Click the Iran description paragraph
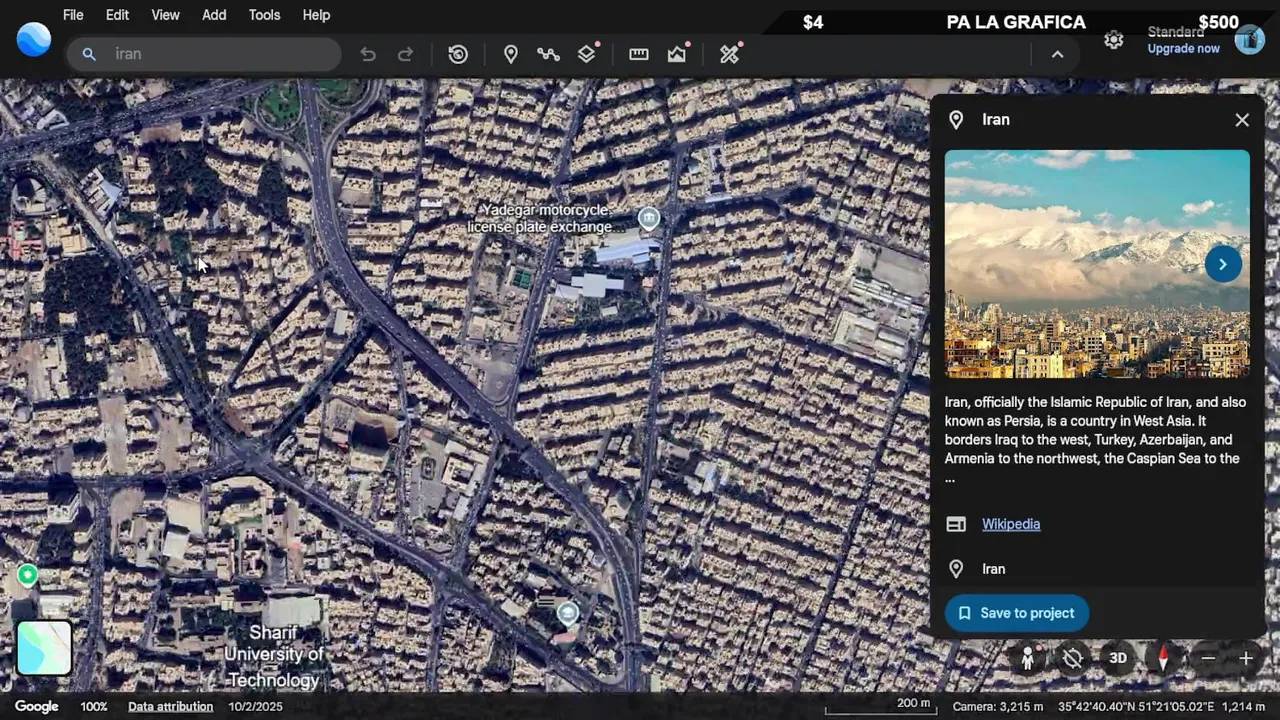The width and height of the screenshot is (1280, 720). (x=1095, y=440)
